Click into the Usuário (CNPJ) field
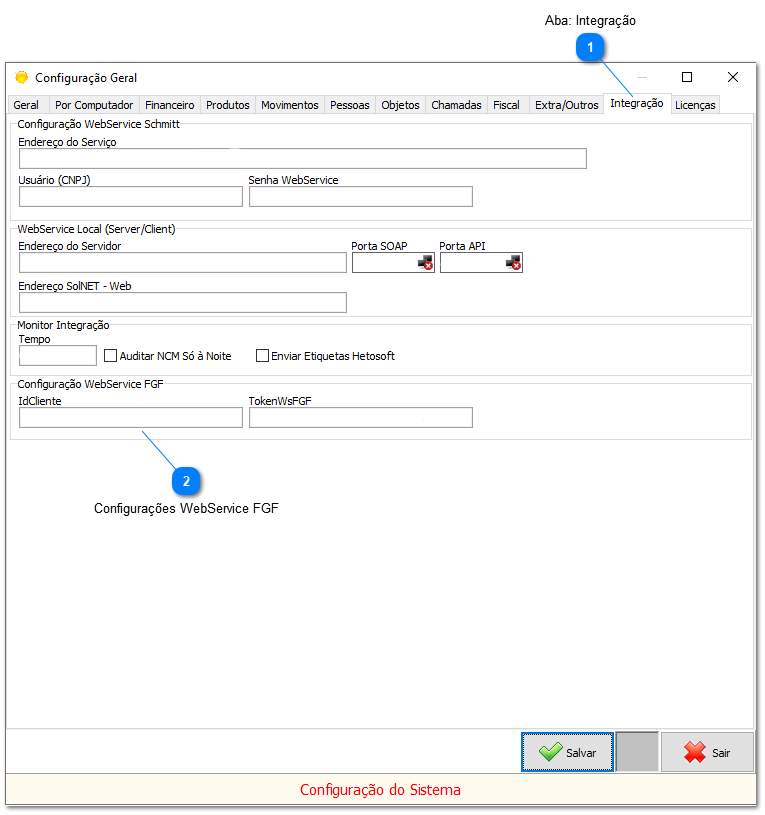Viewport: 765px width, 815px height. (x=131, y=196)
